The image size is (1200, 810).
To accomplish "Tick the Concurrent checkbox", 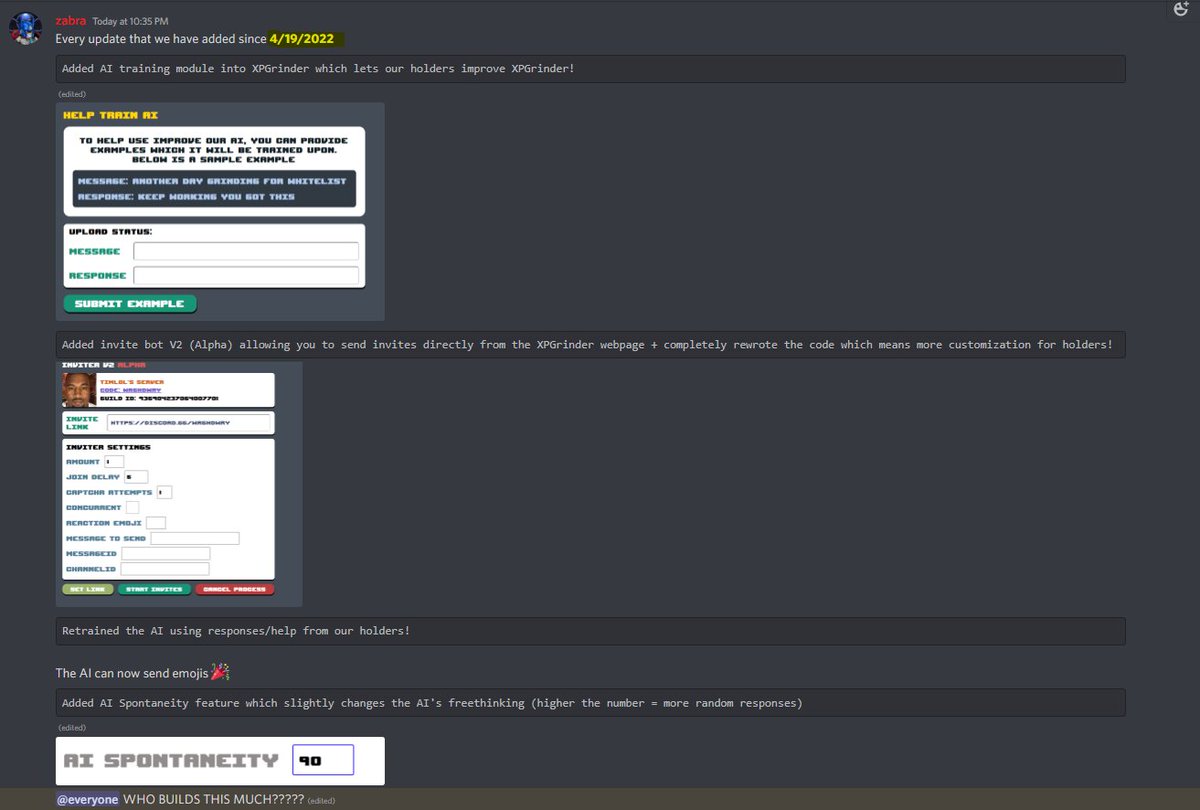I will (132, 507).
